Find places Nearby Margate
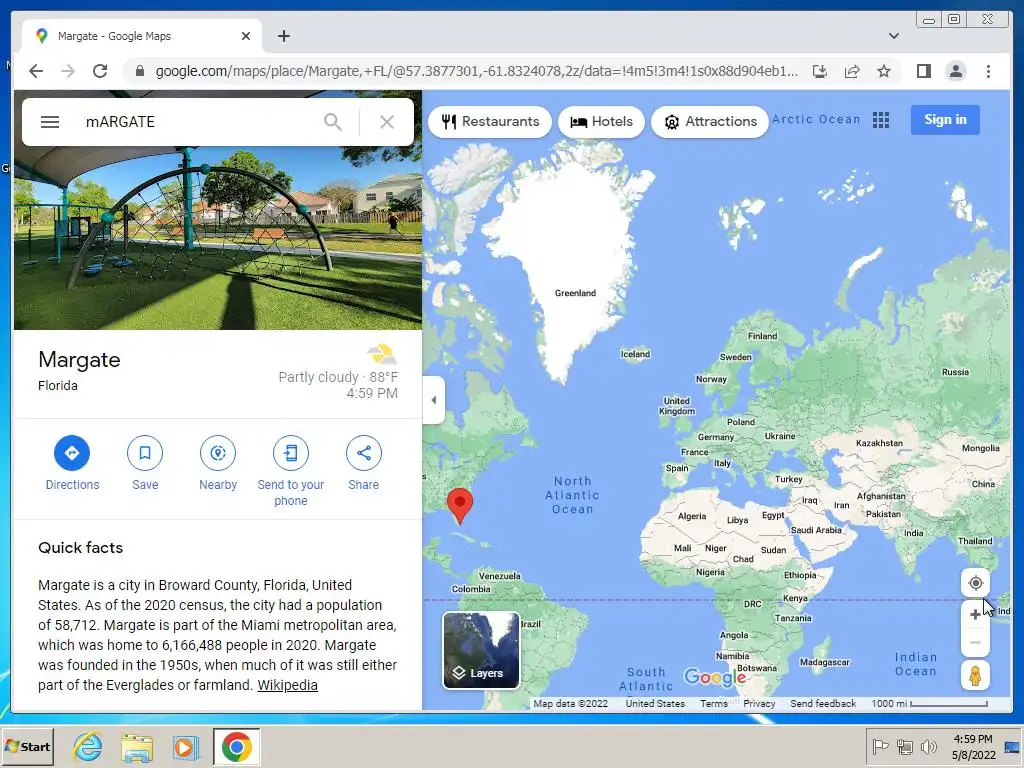Screen dimensions: 1024x768 pos(218,463)
